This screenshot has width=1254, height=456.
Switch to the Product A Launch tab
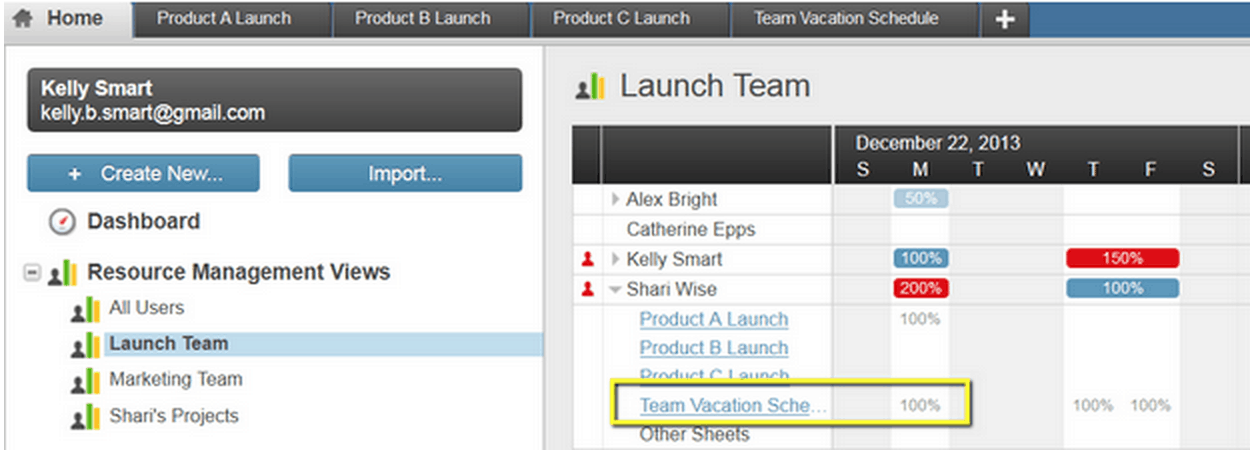point(224,18)
